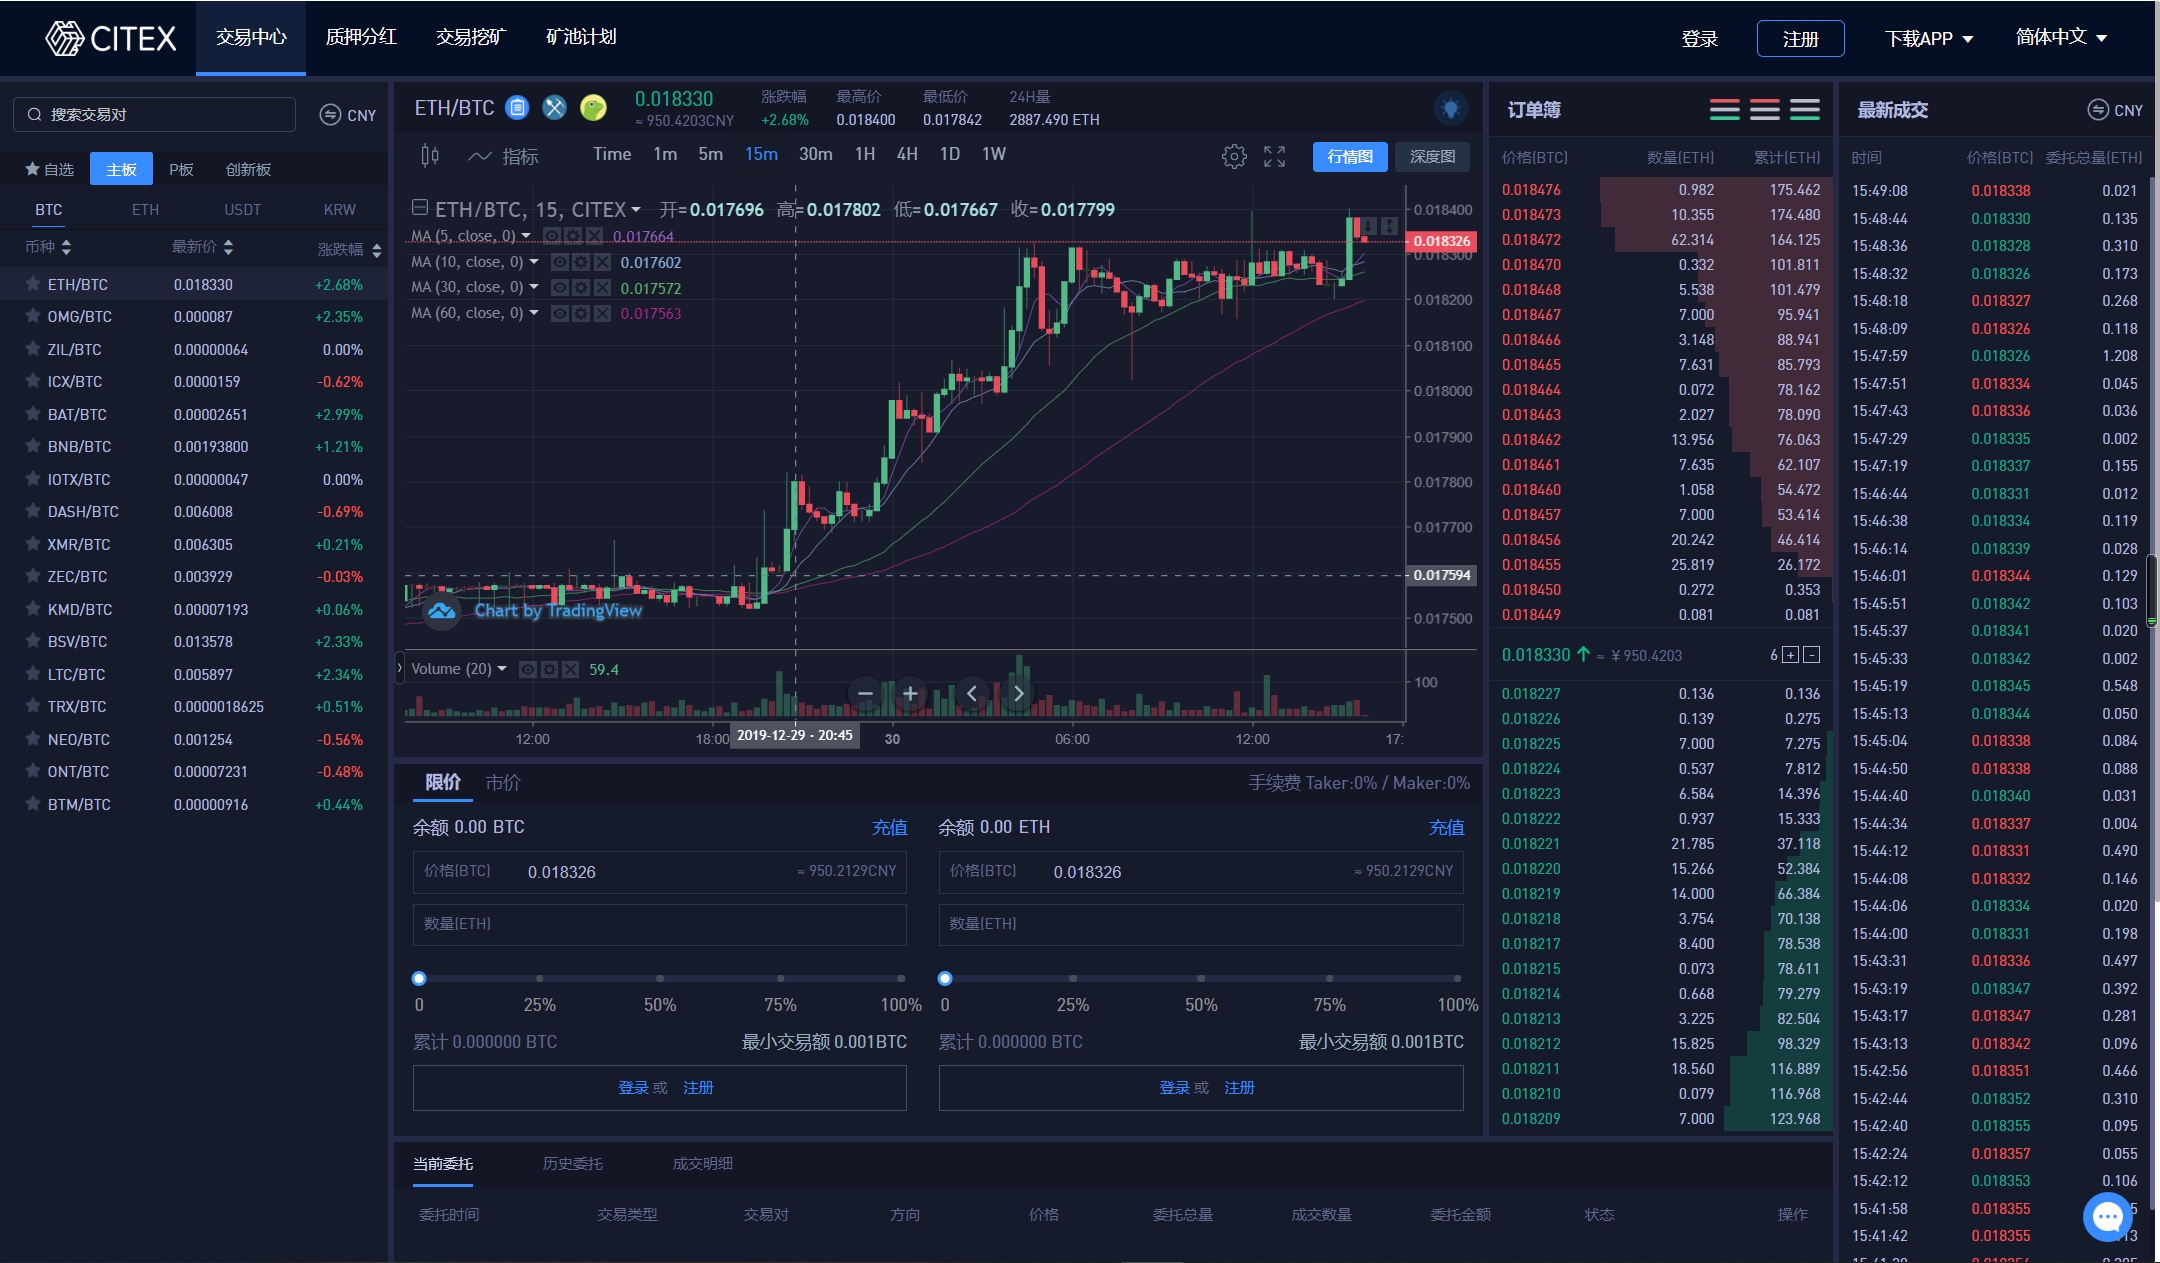Increase order book decimal precision plus

[x=1791, y=655]
